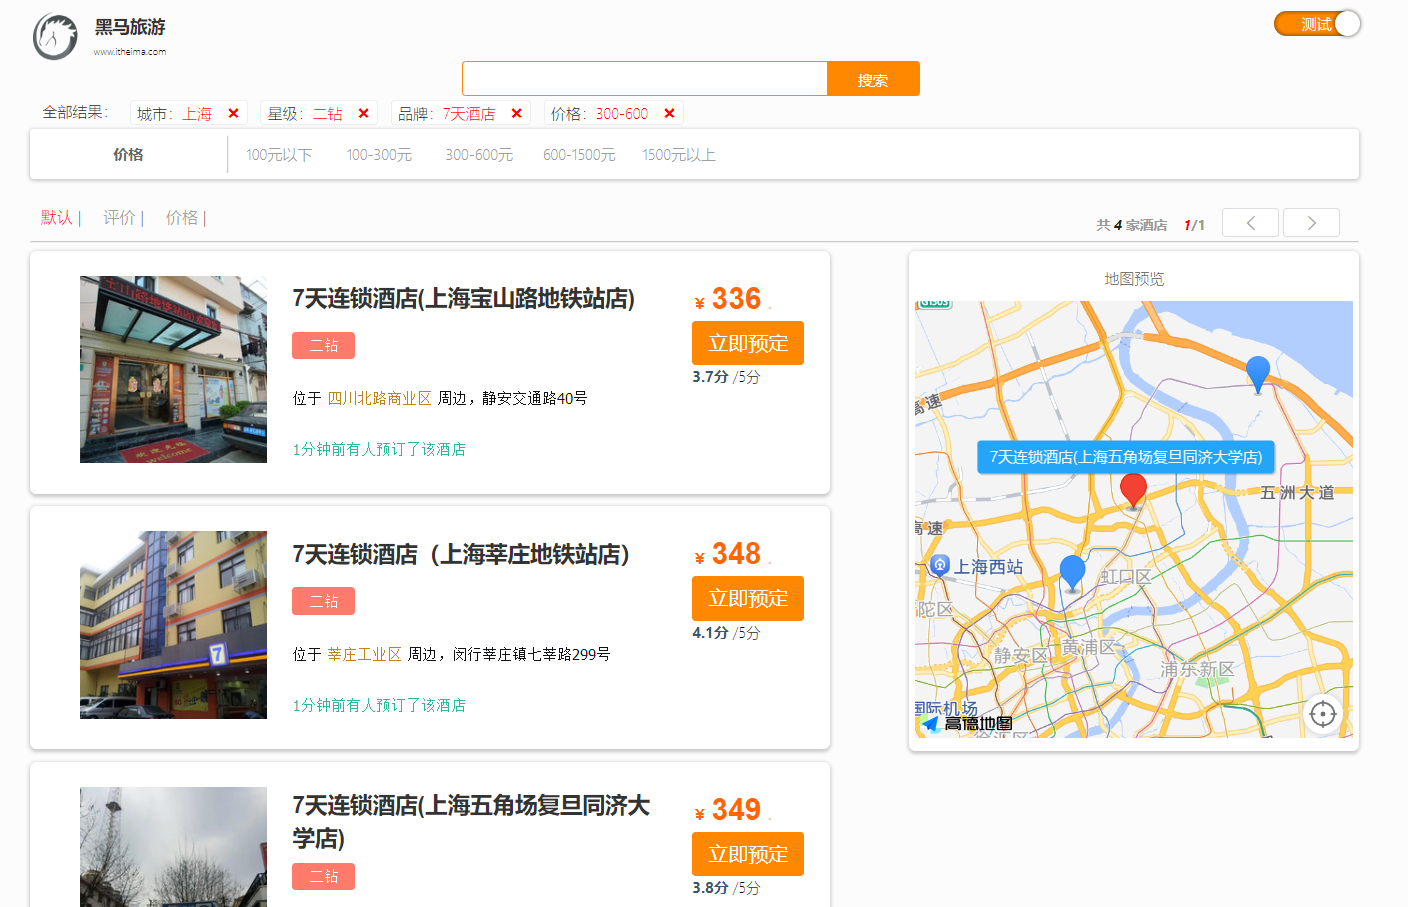Remove the 城市: 上海 filter tag
Image resolution: width=1408 pixels, height=907 pixels.
click(x=233, y=113)
